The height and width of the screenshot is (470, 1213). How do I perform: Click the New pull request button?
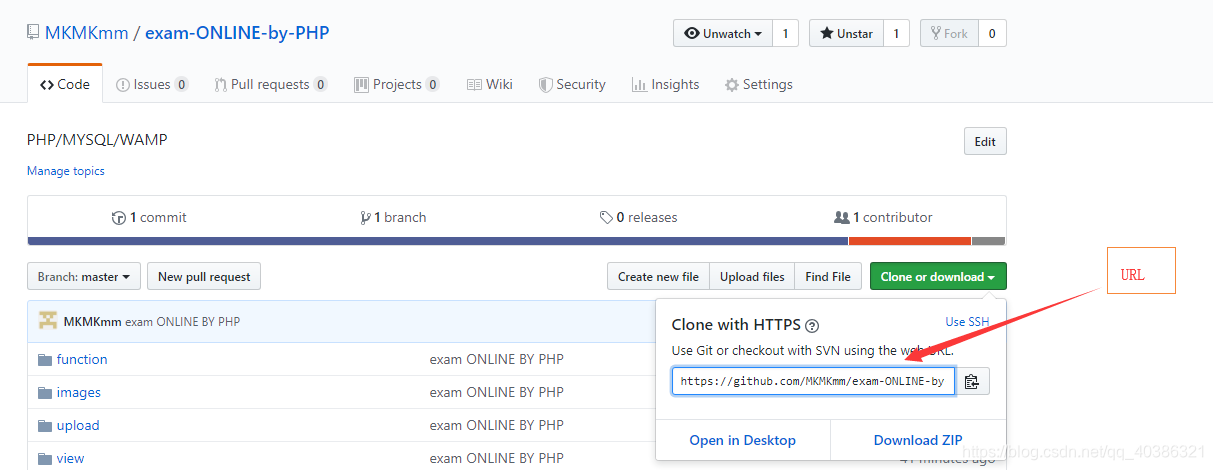204,277
